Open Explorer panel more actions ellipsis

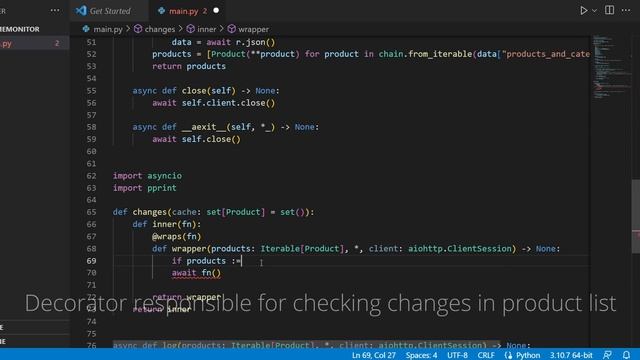(55, 11)
